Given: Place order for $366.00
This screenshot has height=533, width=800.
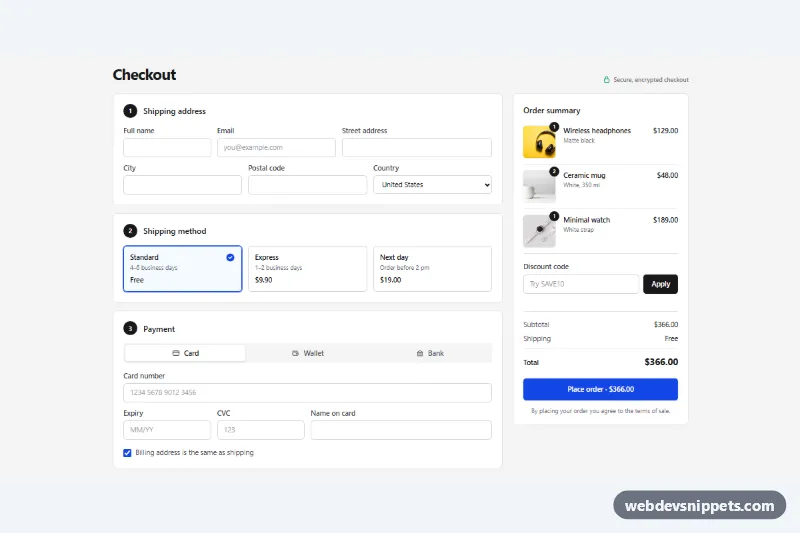Looking at the screenshot, I should pos(601,389).
